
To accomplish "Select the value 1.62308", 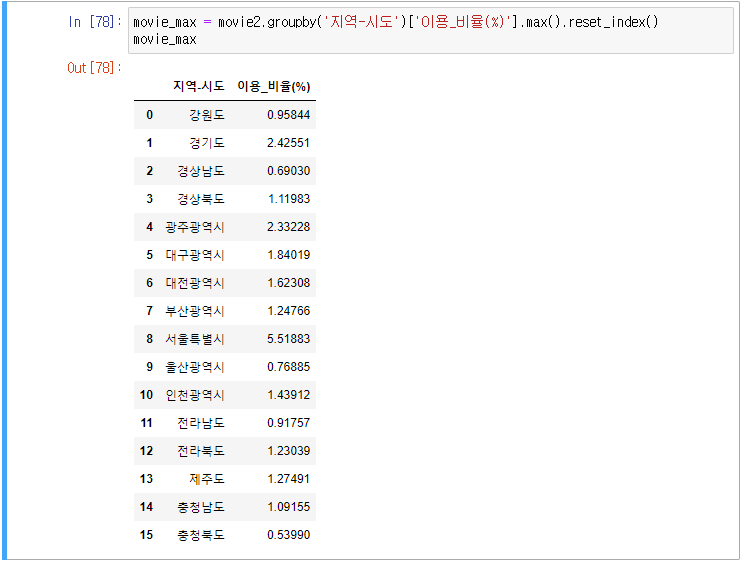I will point(289,283).
